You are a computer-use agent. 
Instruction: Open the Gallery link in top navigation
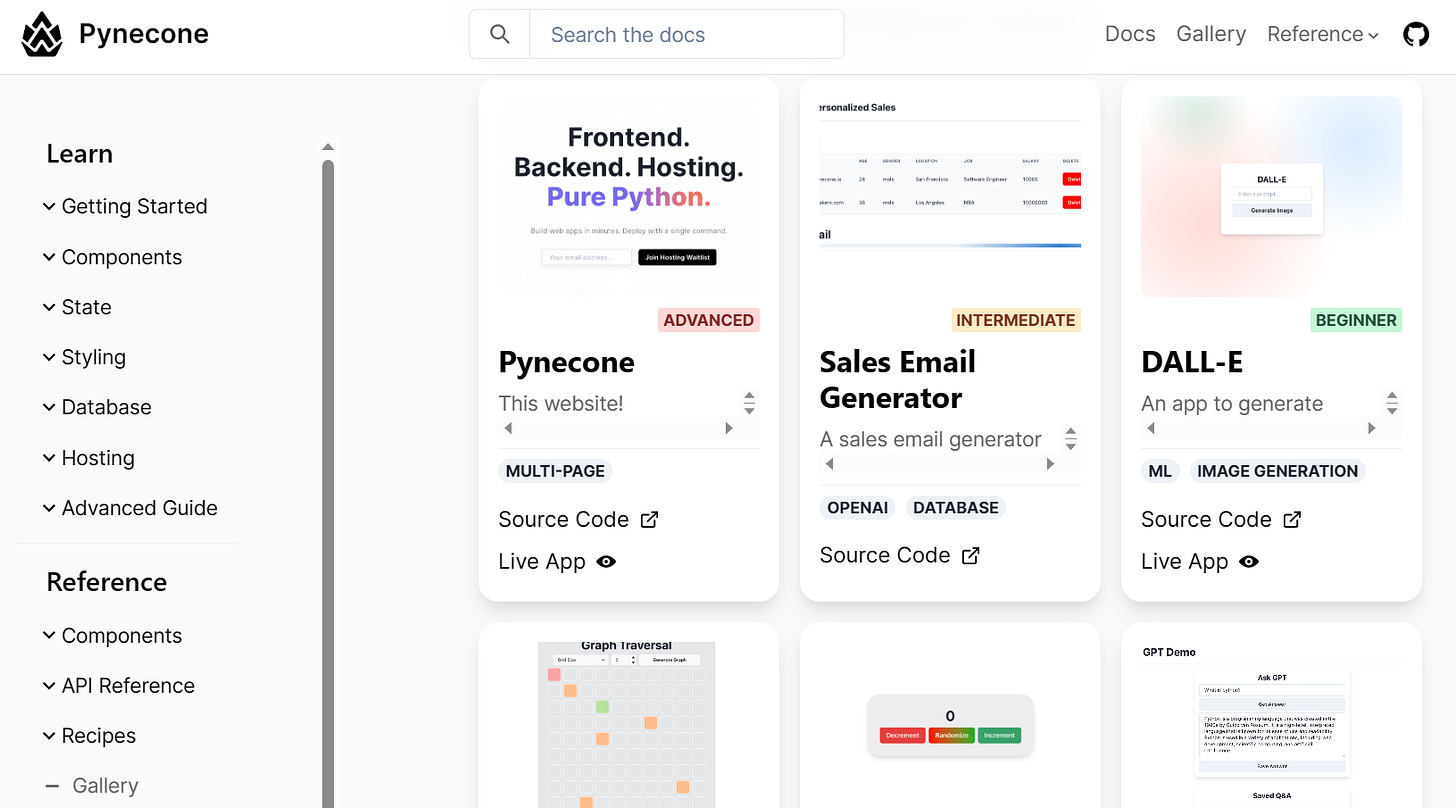coord(1211,34)
